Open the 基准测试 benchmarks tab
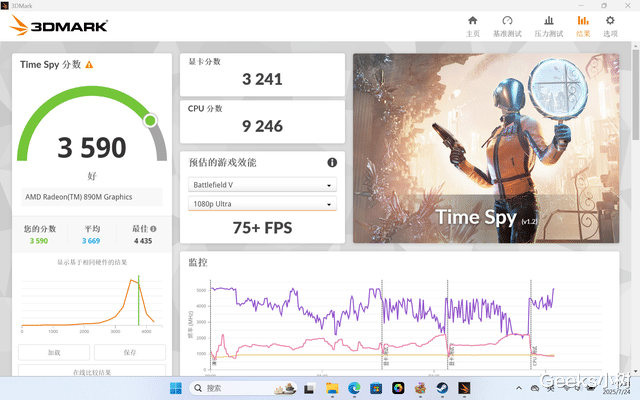 click(x=507, y=27)
